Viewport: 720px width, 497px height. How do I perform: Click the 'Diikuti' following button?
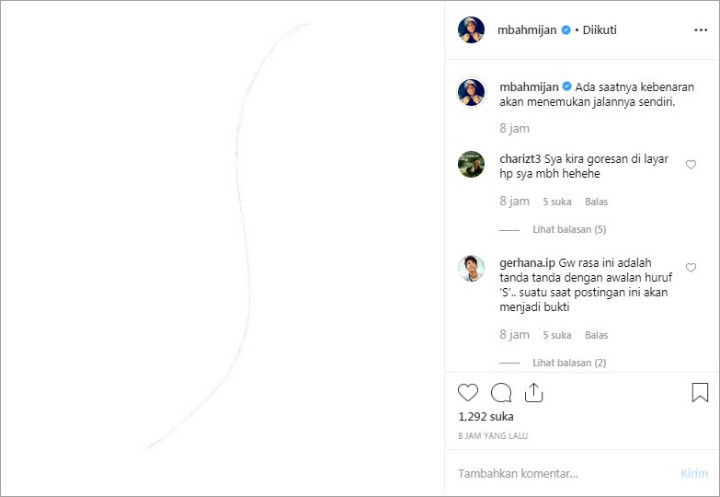598,30
